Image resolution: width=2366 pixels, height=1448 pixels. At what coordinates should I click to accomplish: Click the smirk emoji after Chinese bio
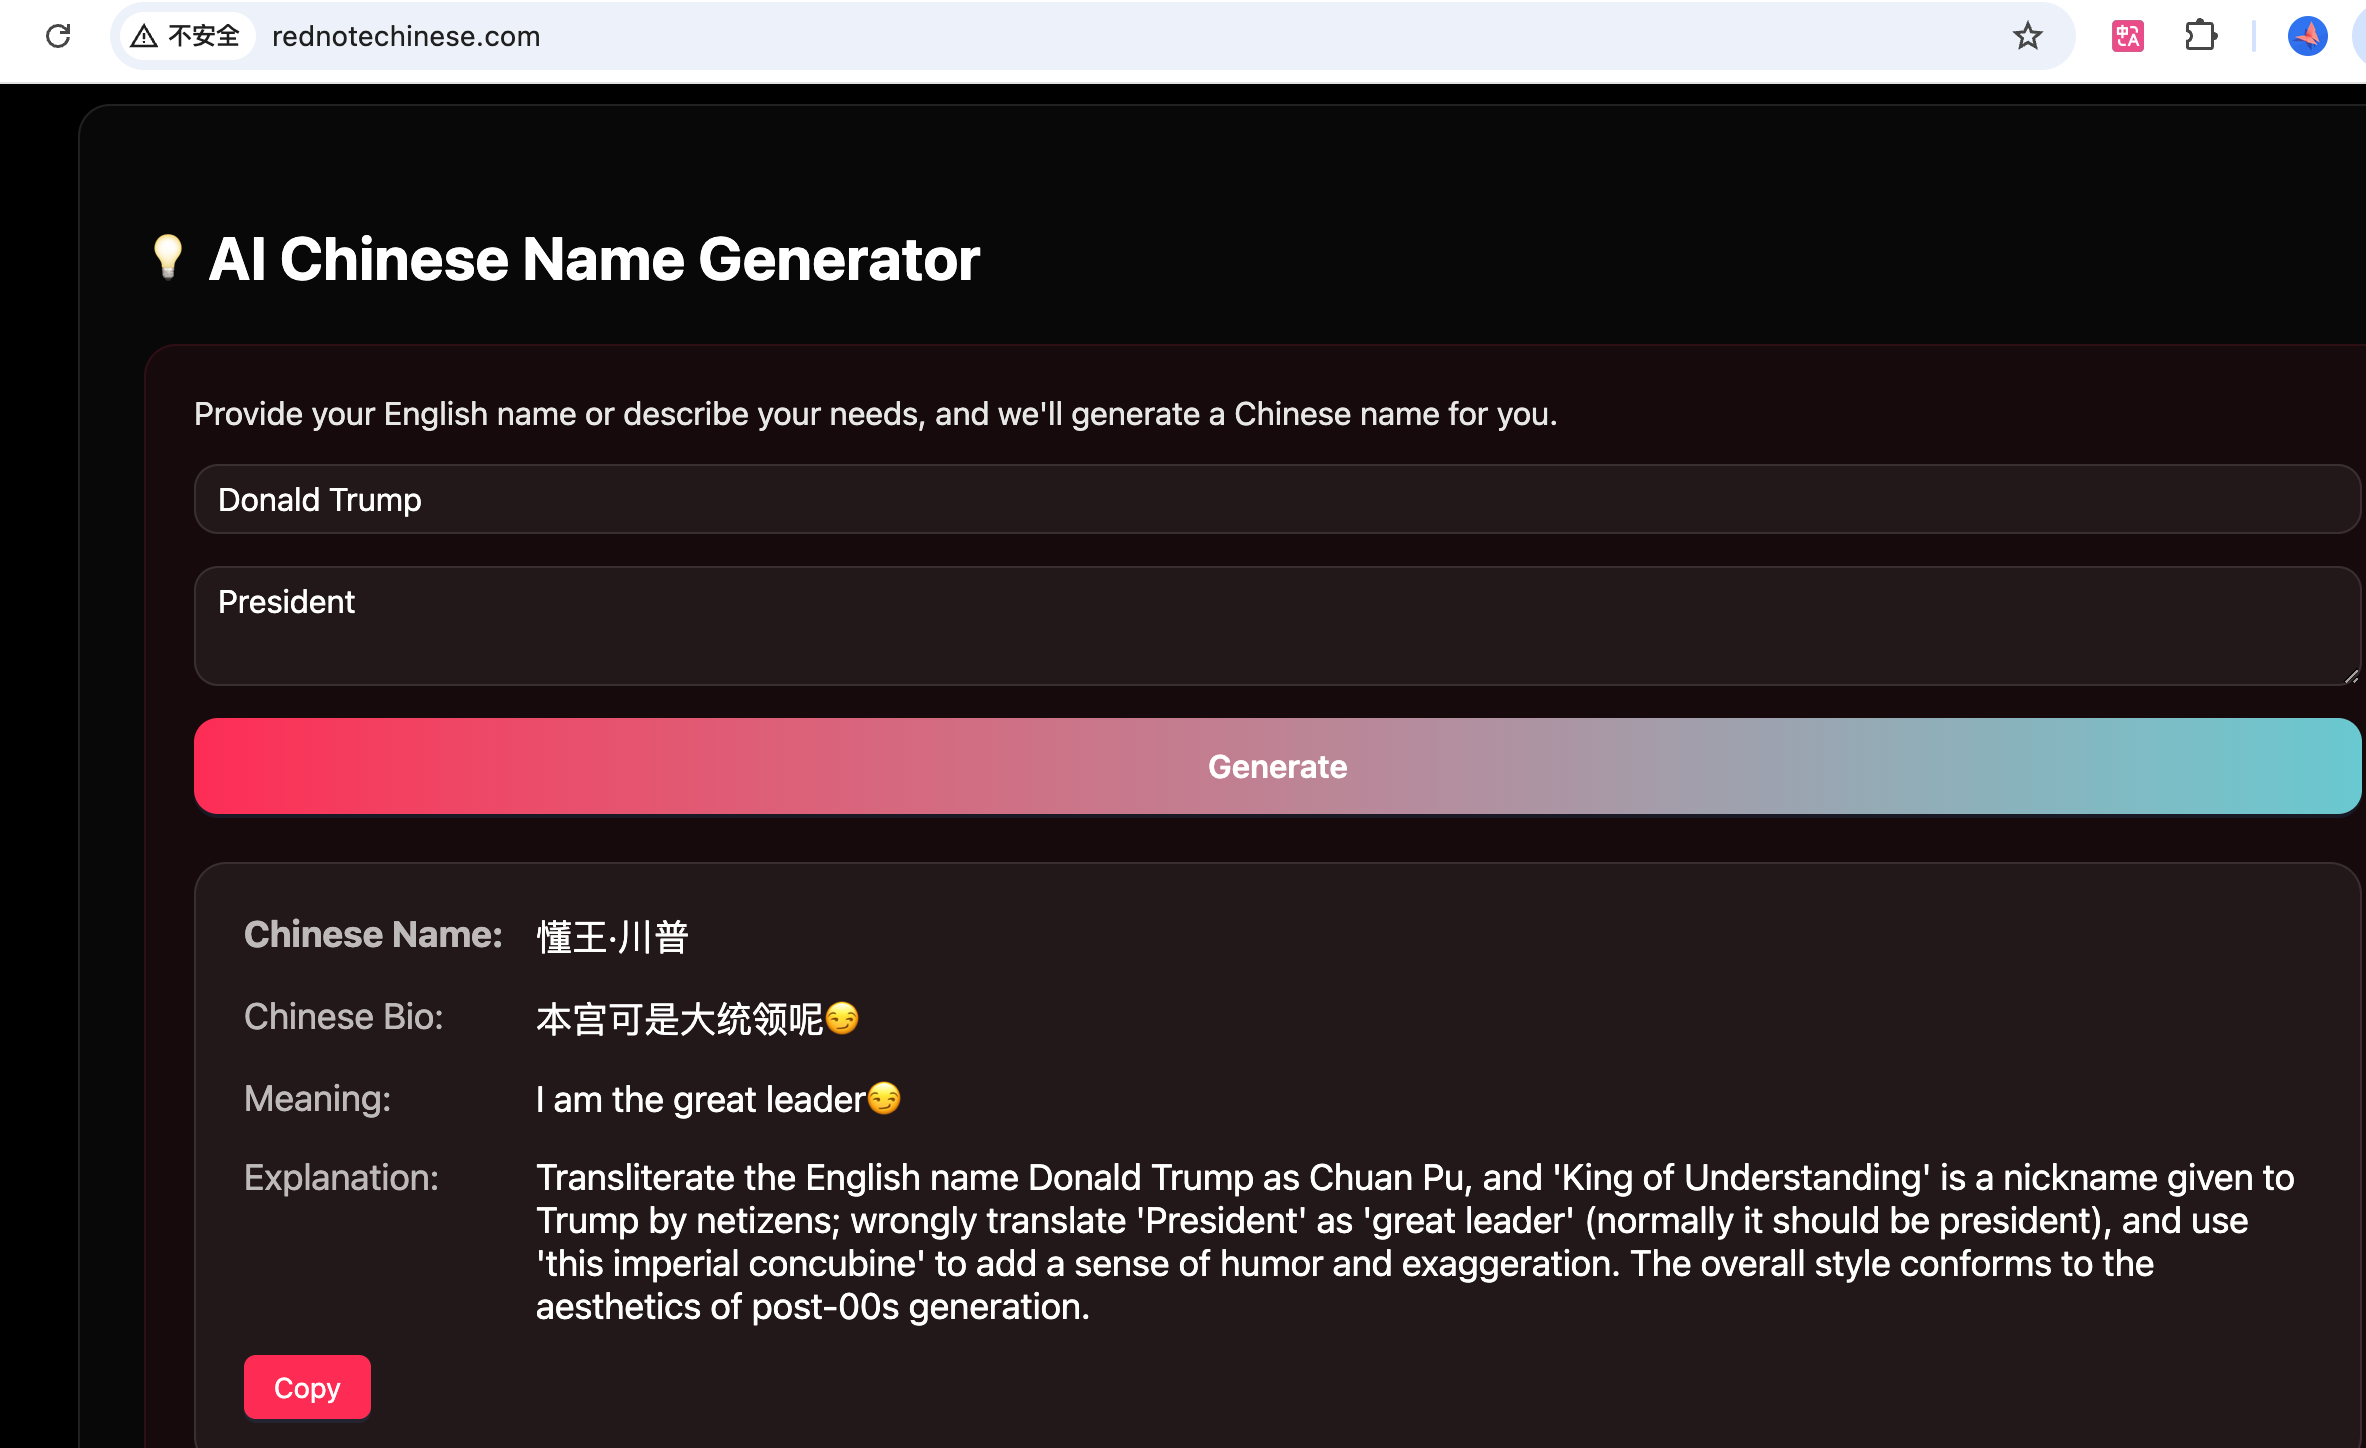pos(842,1018)
